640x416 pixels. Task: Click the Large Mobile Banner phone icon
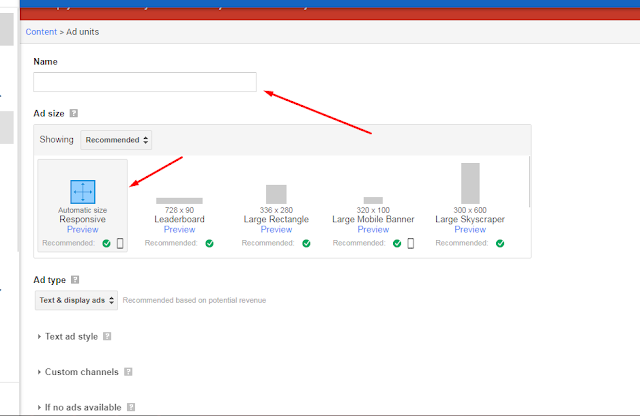[x=411, y=243]
